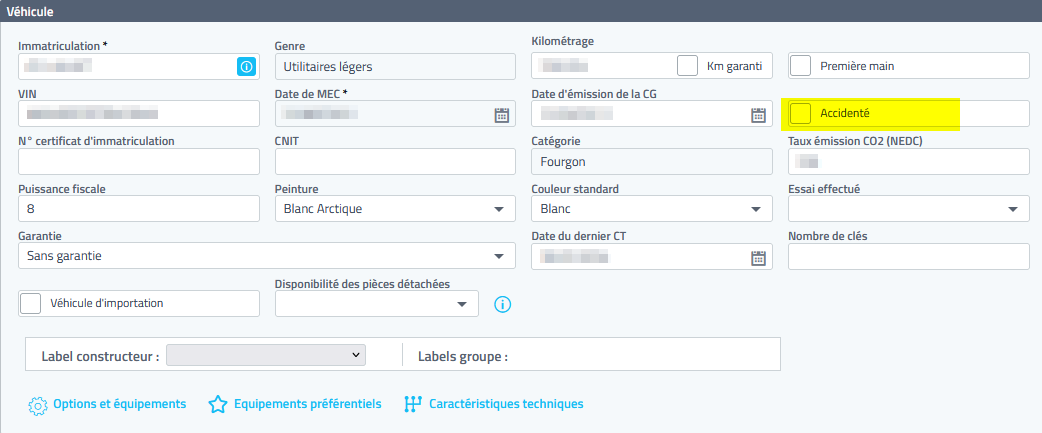
Task: Click the Véhicule section header
Action: pos(521,11)
